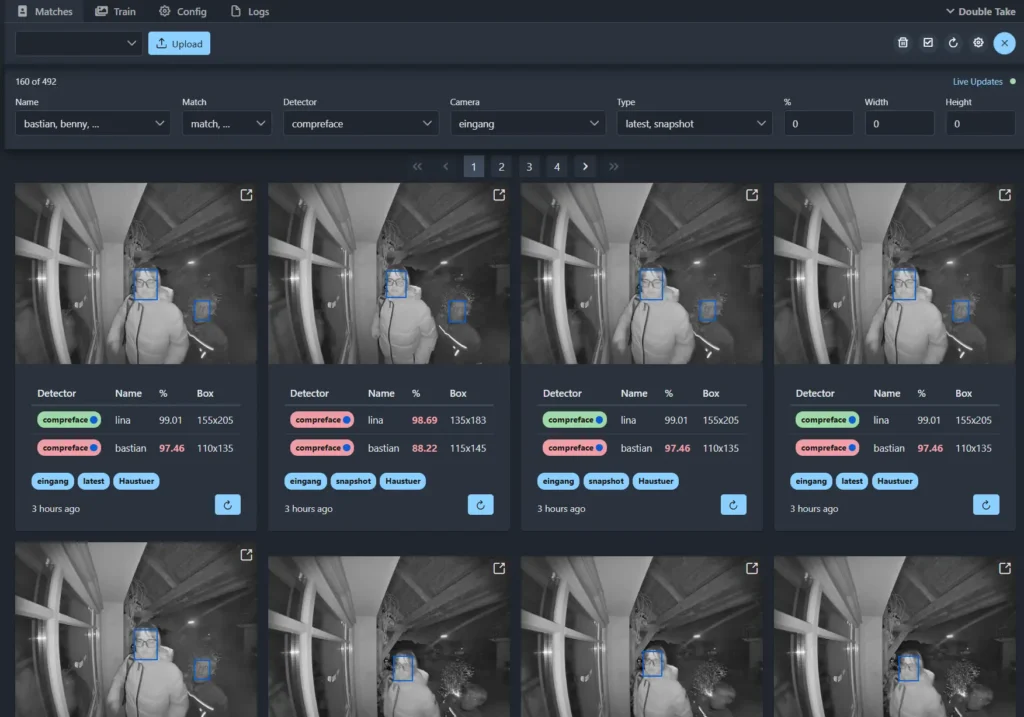Screen dimensions: 1024x717
Task: Click the Train tab icon
Action: point(102,12)
